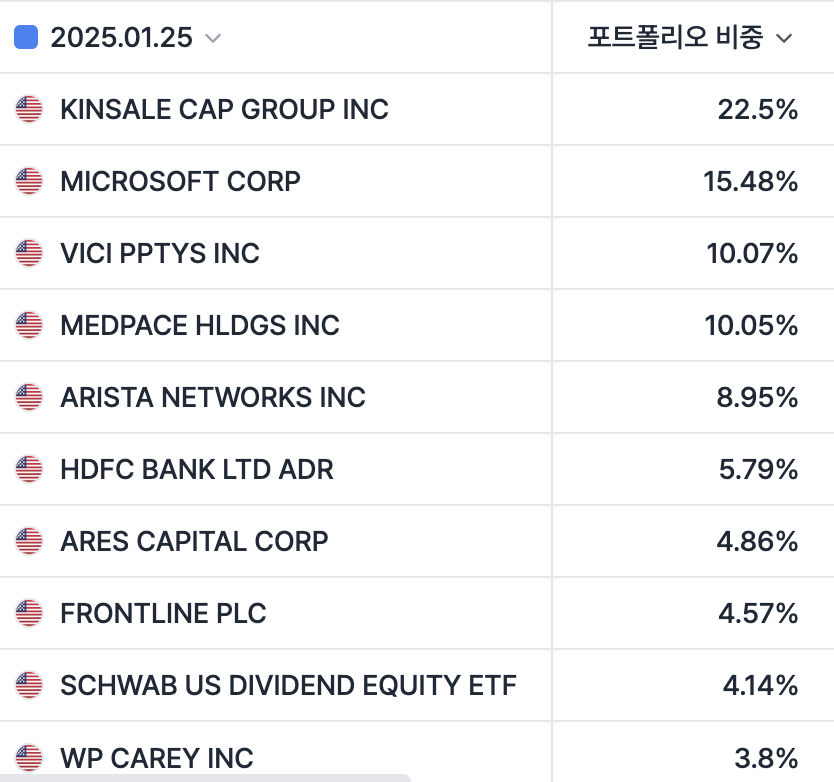The height and width of the screenshot is (782, 834).
Task: Click the 22.5% portfolio weight cell
Action: (757, 109)
